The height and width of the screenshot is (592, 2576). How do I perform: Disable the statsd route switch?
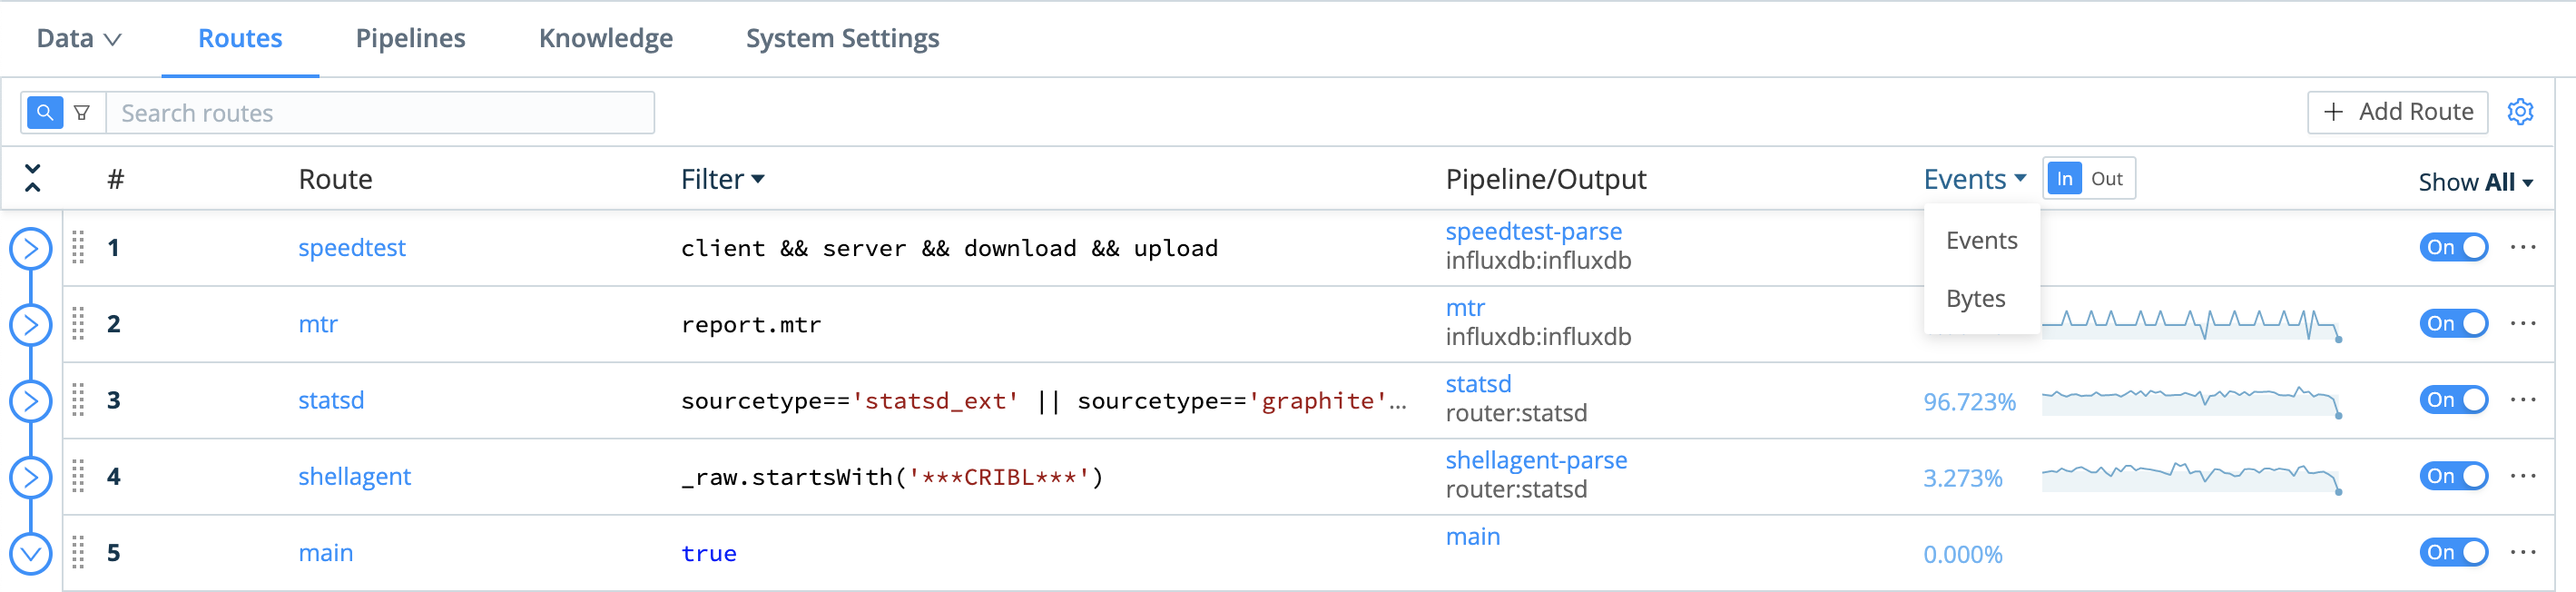click(x=2454, y=400)
